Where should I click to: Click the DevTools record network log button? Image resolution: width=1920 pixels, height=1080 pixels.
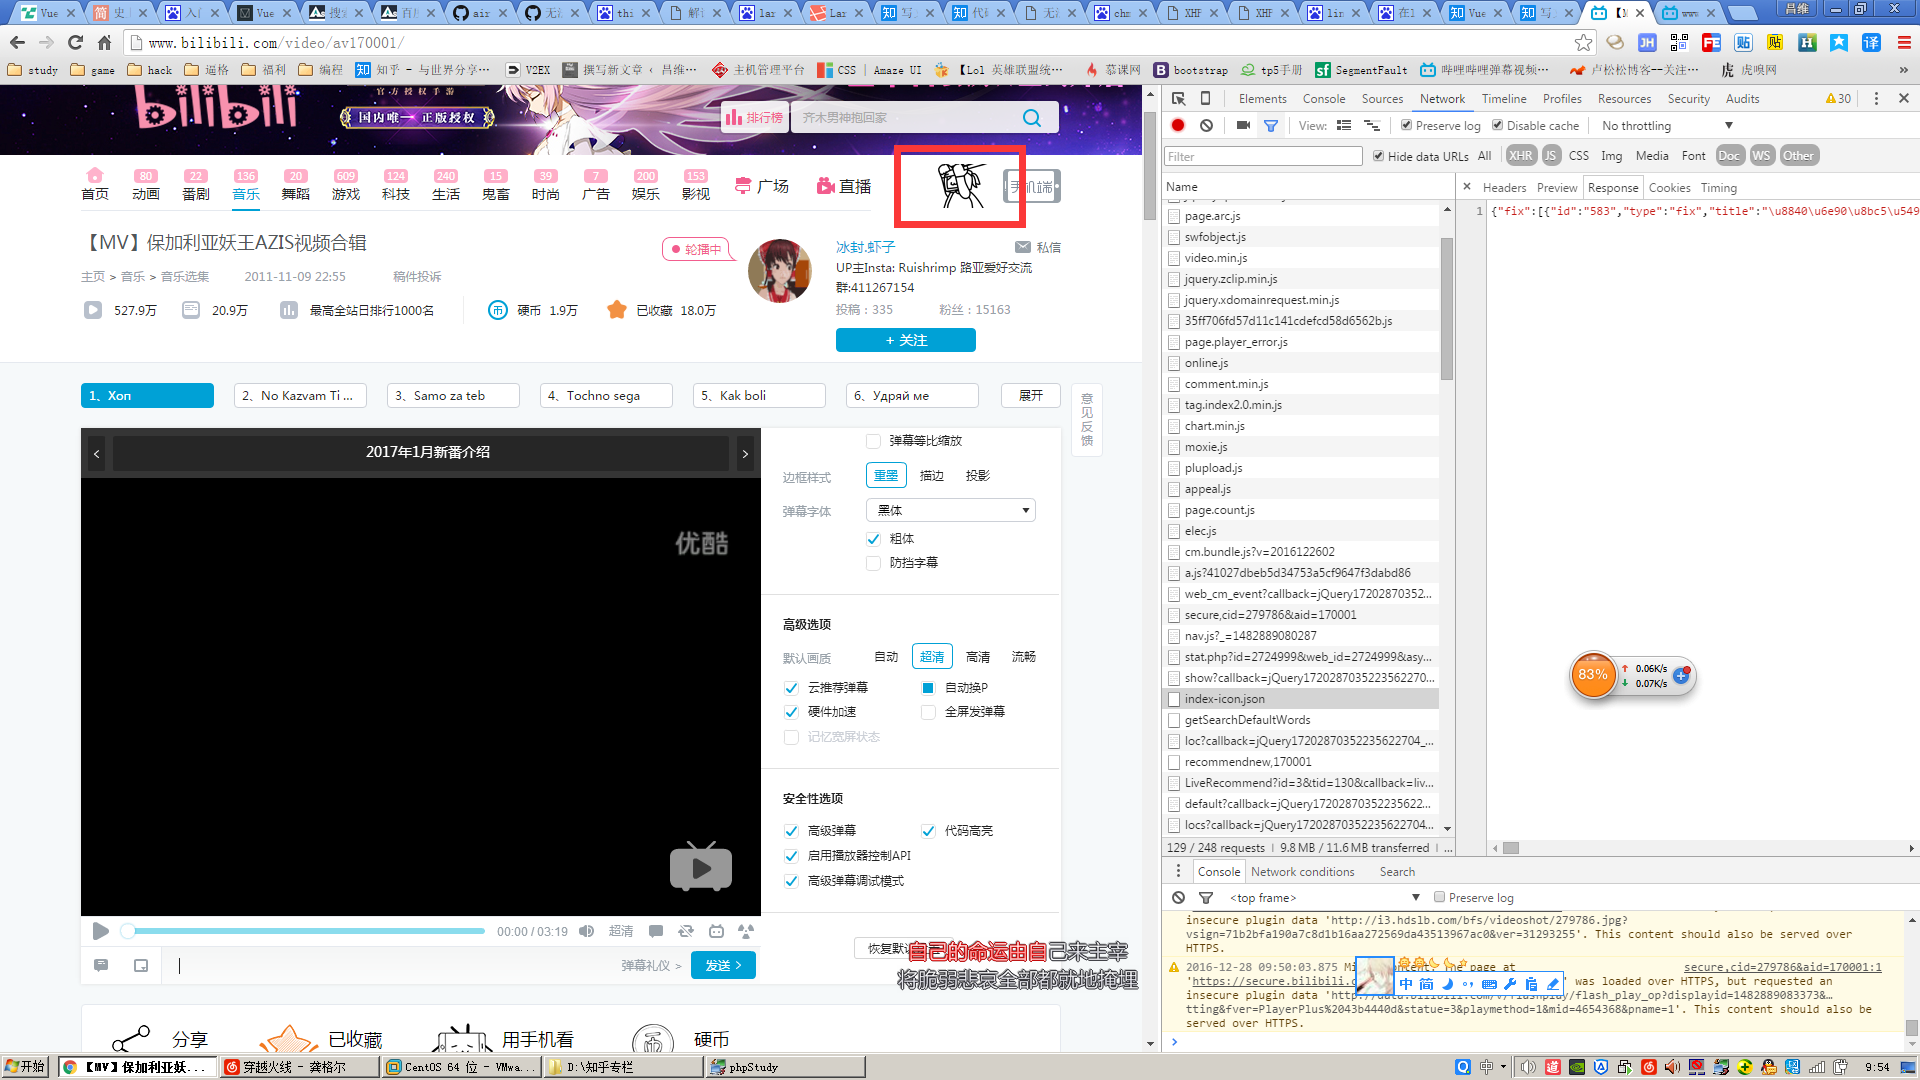1178,126
